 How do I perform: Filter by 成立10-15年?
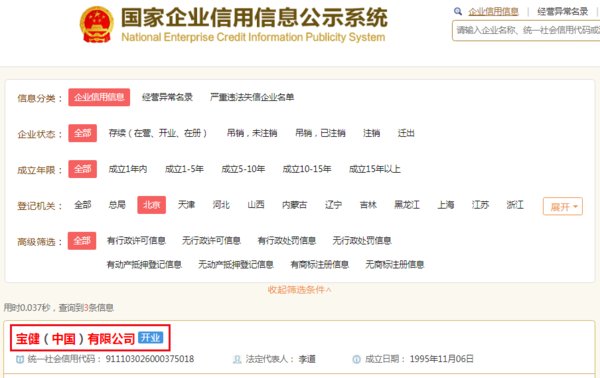(307, 169)
